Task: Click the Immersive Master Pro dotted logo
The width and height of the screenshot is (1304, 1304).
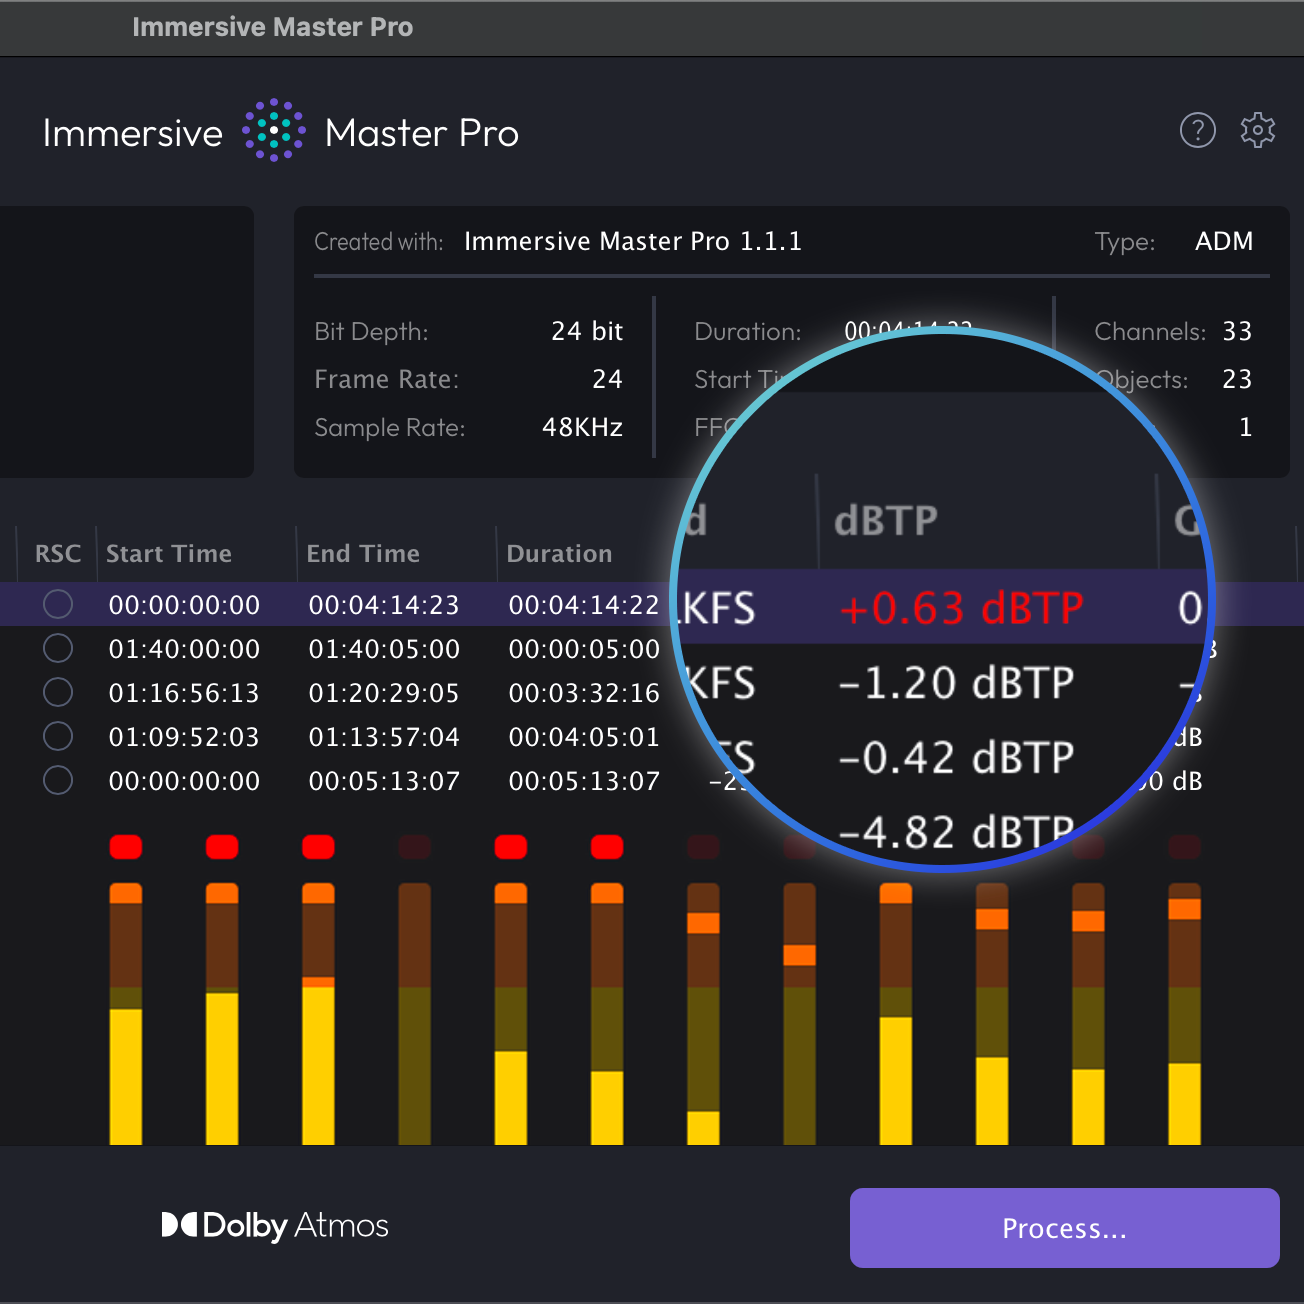Action: coord(274,130)
